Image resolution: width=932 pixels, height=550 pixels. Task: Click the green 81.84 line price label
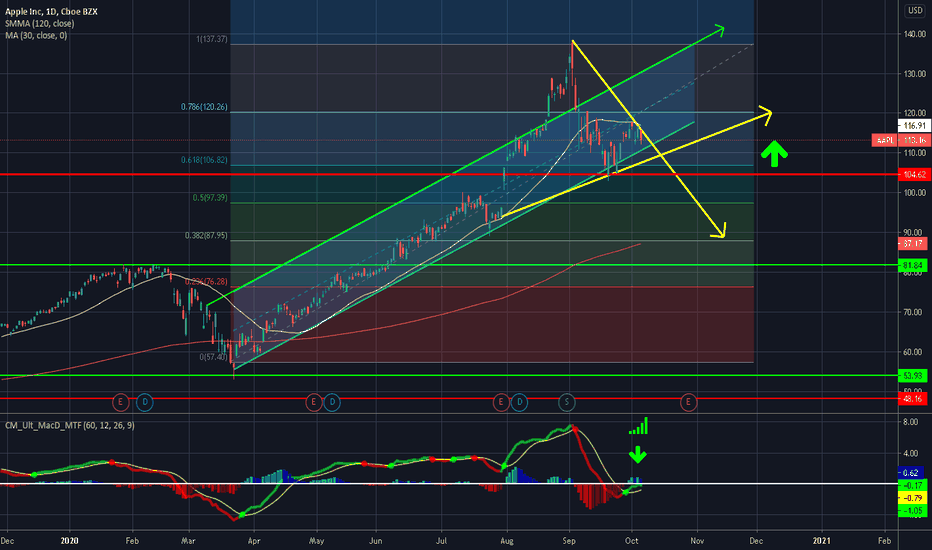pos(912,265)
